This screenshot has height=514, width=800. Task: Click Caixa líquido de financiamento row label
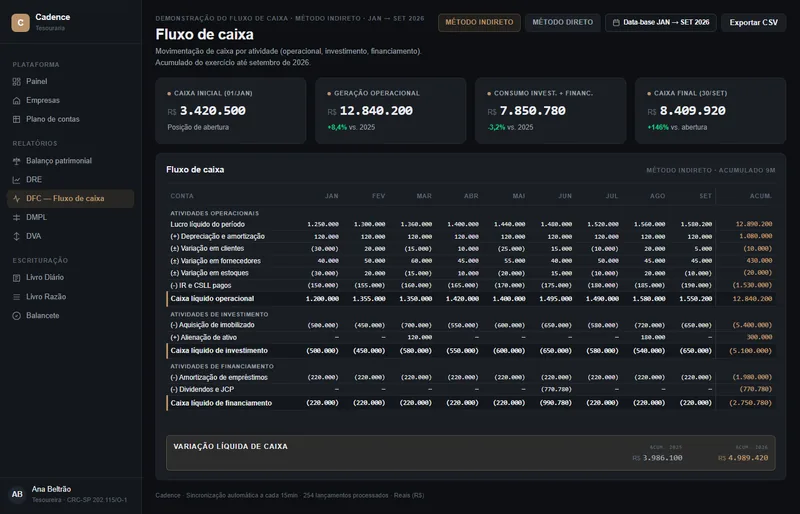click(221, 403)
